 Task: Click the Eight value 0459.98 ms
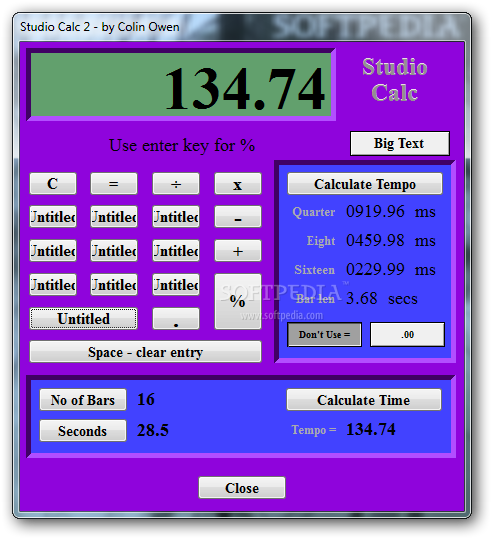pyautogui.click(x=391, y=240)
